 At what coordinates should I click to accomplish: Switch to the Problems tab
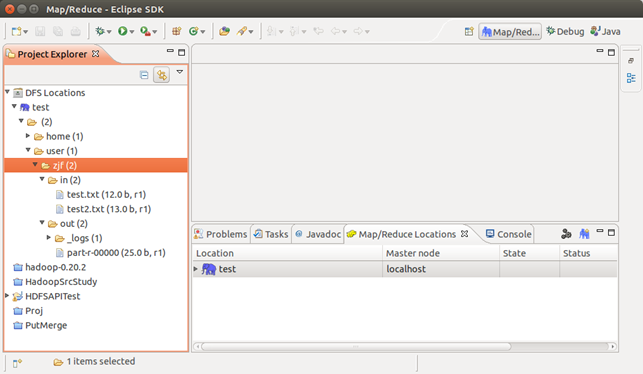pyautogui.click(x=221, y=234)
